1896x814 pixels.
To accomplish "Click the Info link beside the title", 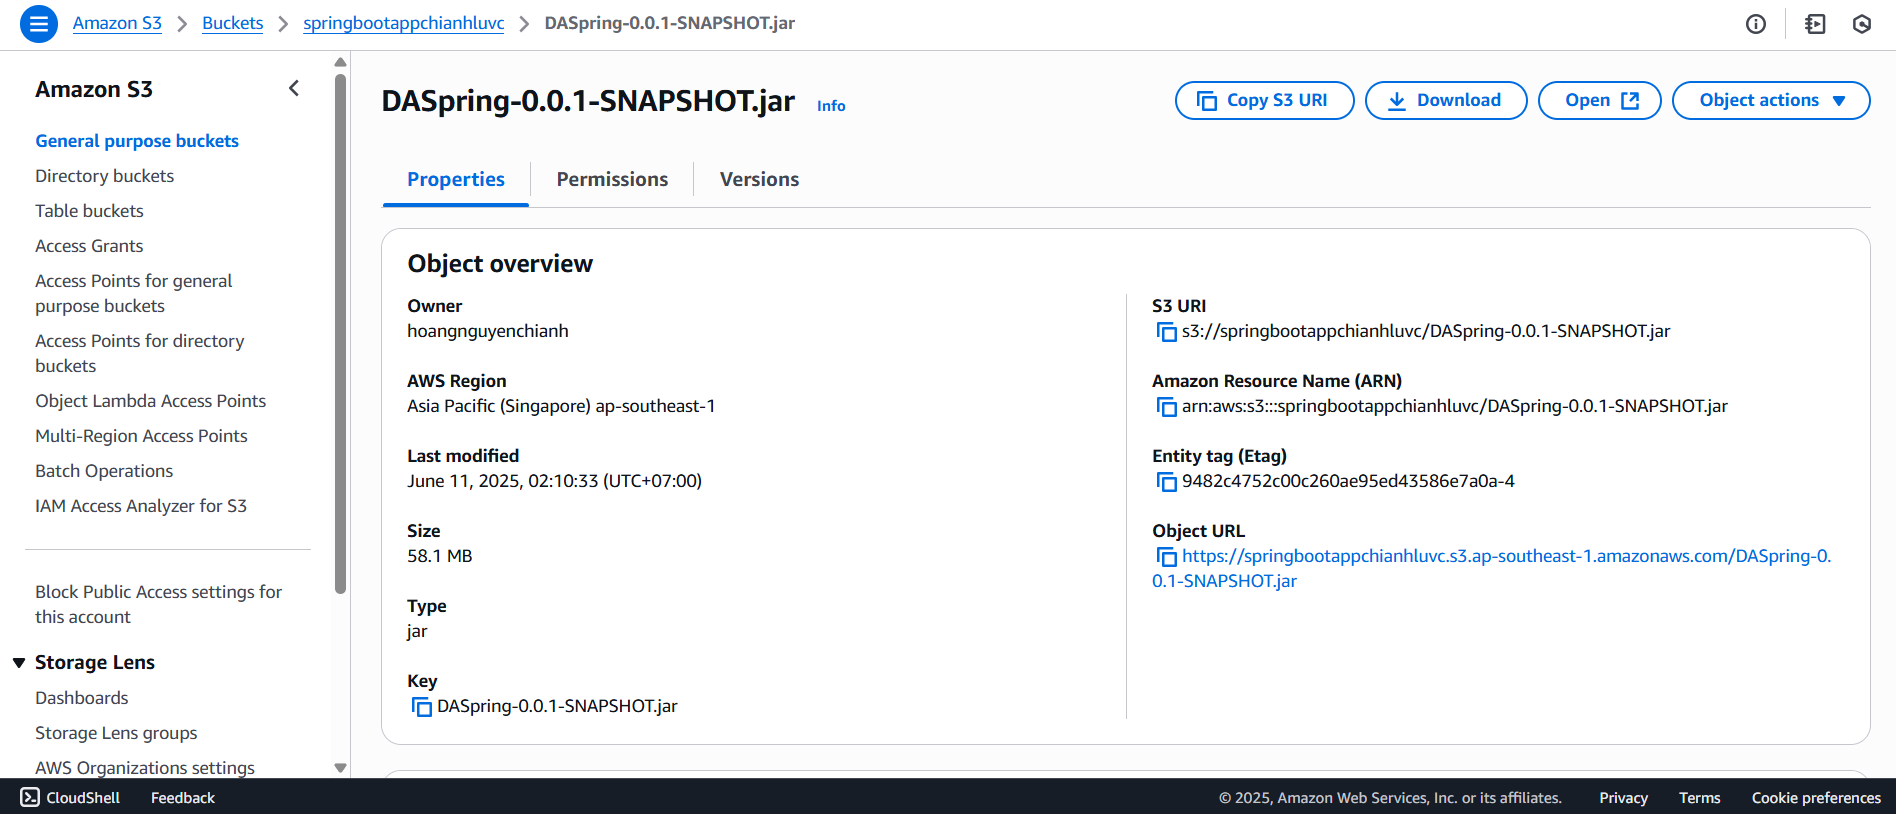I will pos(831,106).
